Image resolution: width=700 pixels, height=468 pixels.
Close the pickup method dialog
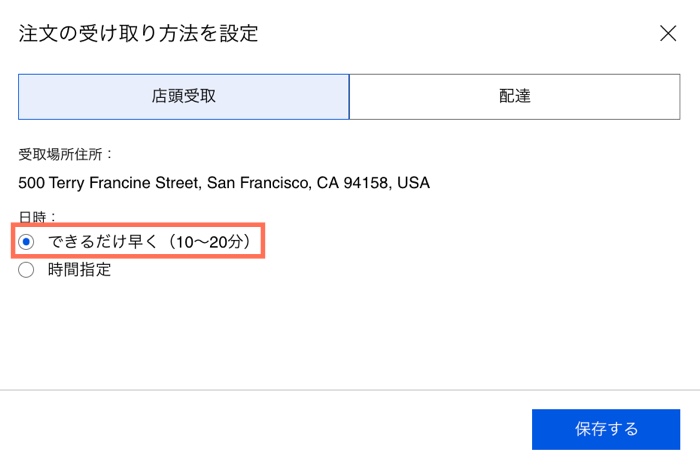click(668, 33)
